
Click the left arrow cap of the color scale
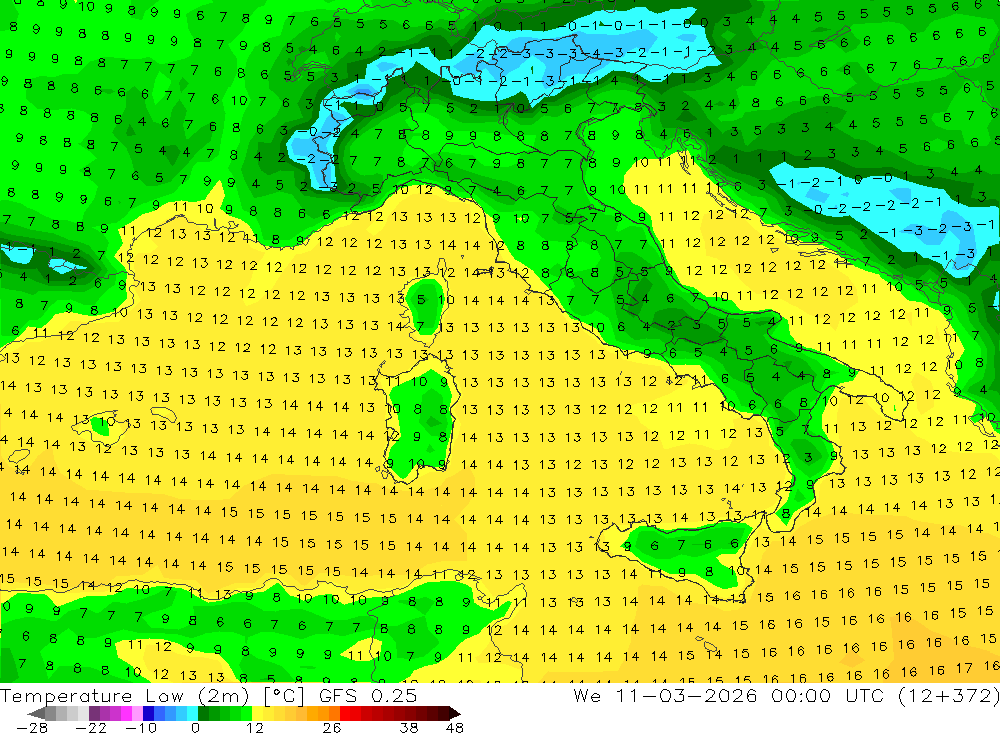[37, 713]
